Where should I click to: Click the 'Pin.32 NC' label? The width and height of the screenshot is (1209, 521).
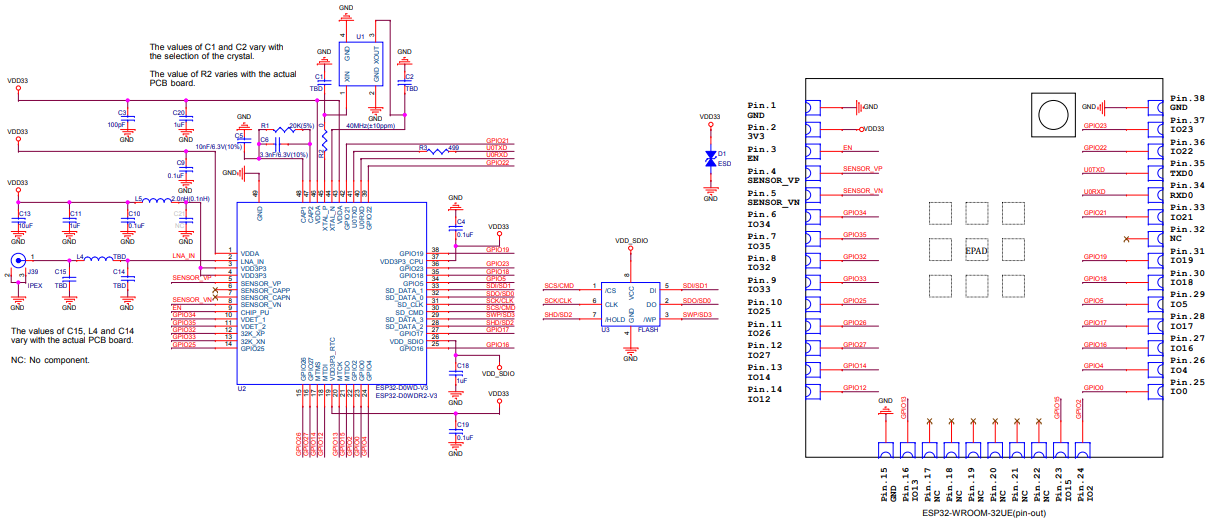click(x=1187, y=234)
